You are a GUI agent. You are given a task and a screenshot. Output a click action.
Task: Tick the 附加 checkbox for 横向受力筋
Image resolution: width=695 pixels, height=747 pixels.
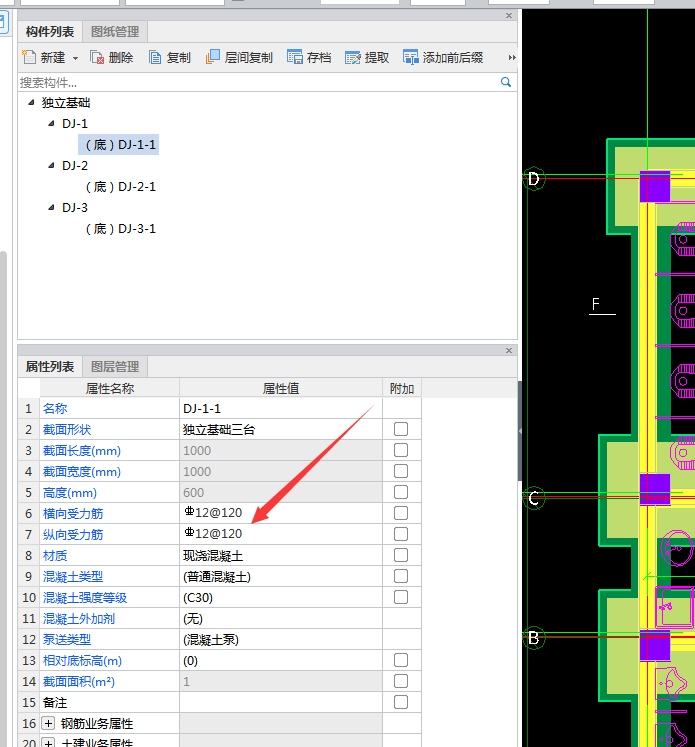point(401,513)
